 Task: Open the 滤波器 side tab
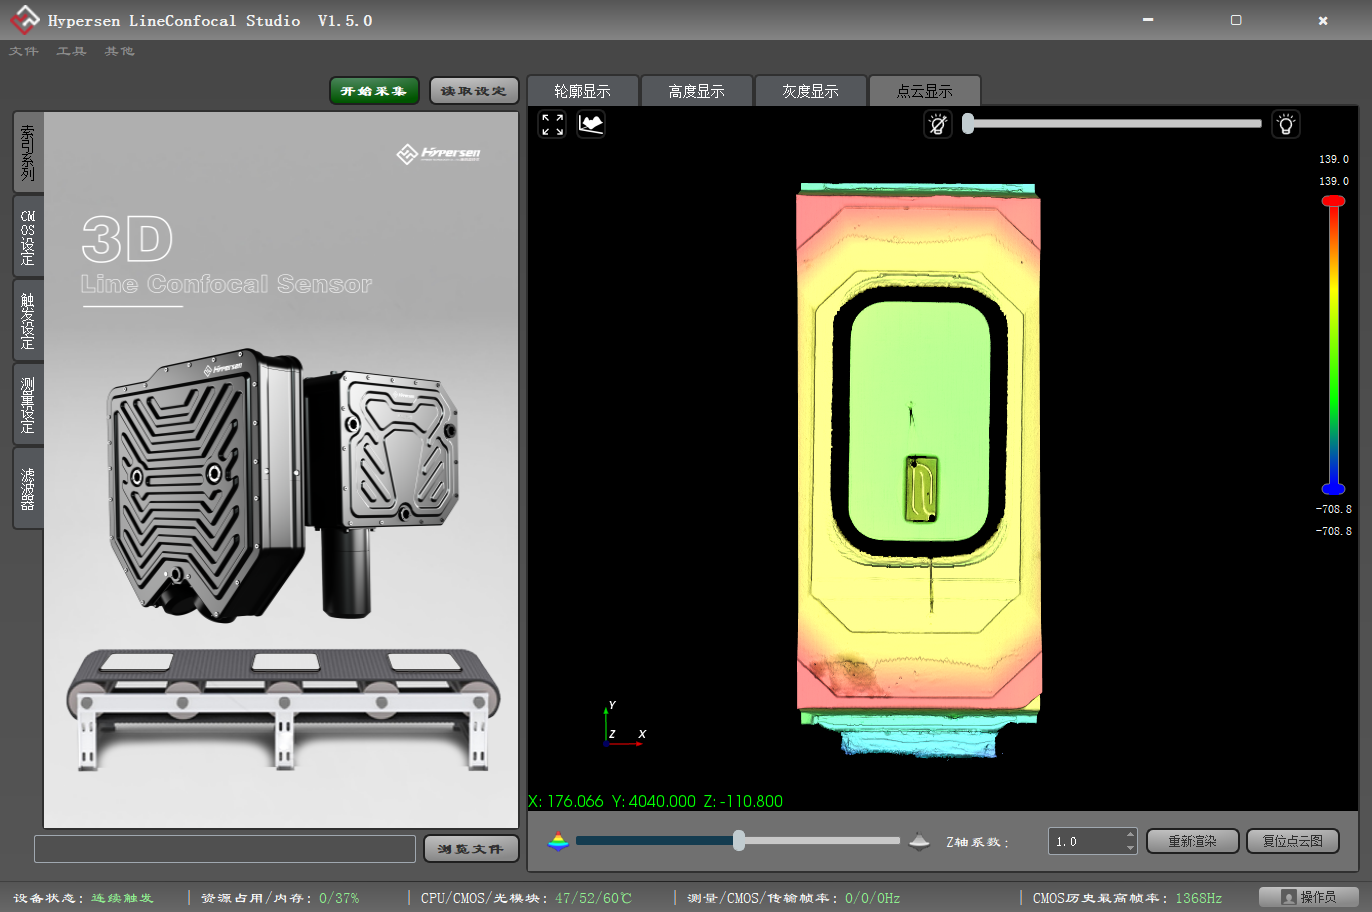click(28, 488)
